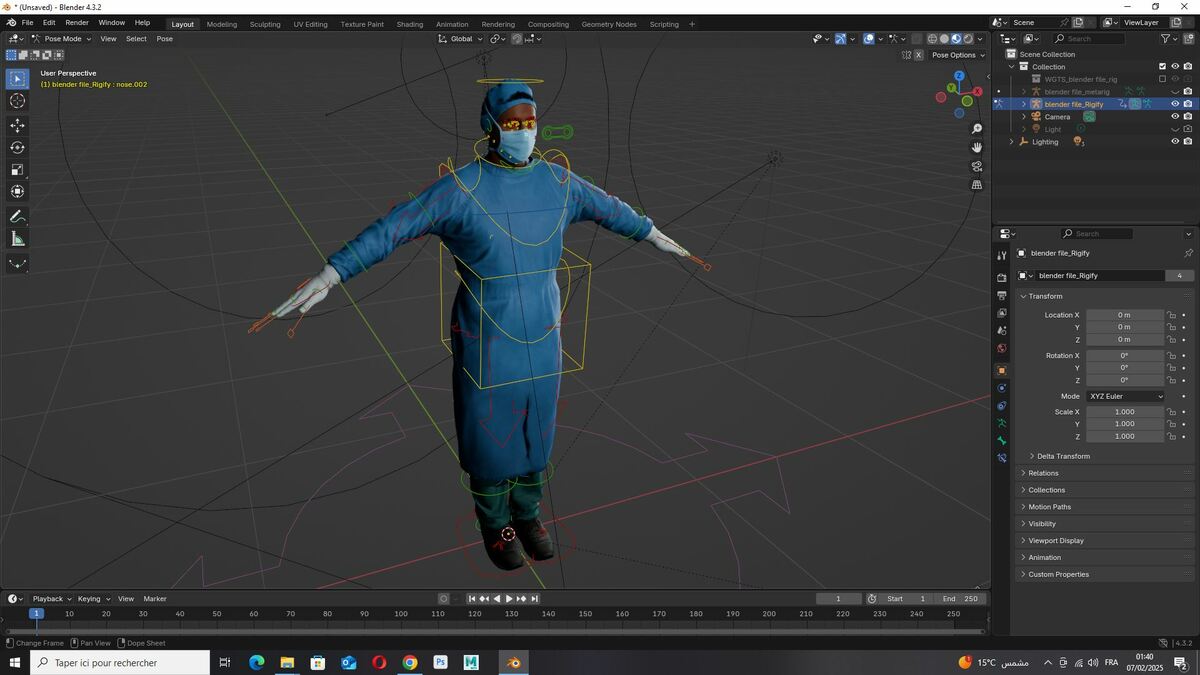Lock the Location X value
This screenshot has width=1200, height=675.
tap(1171, 315)
